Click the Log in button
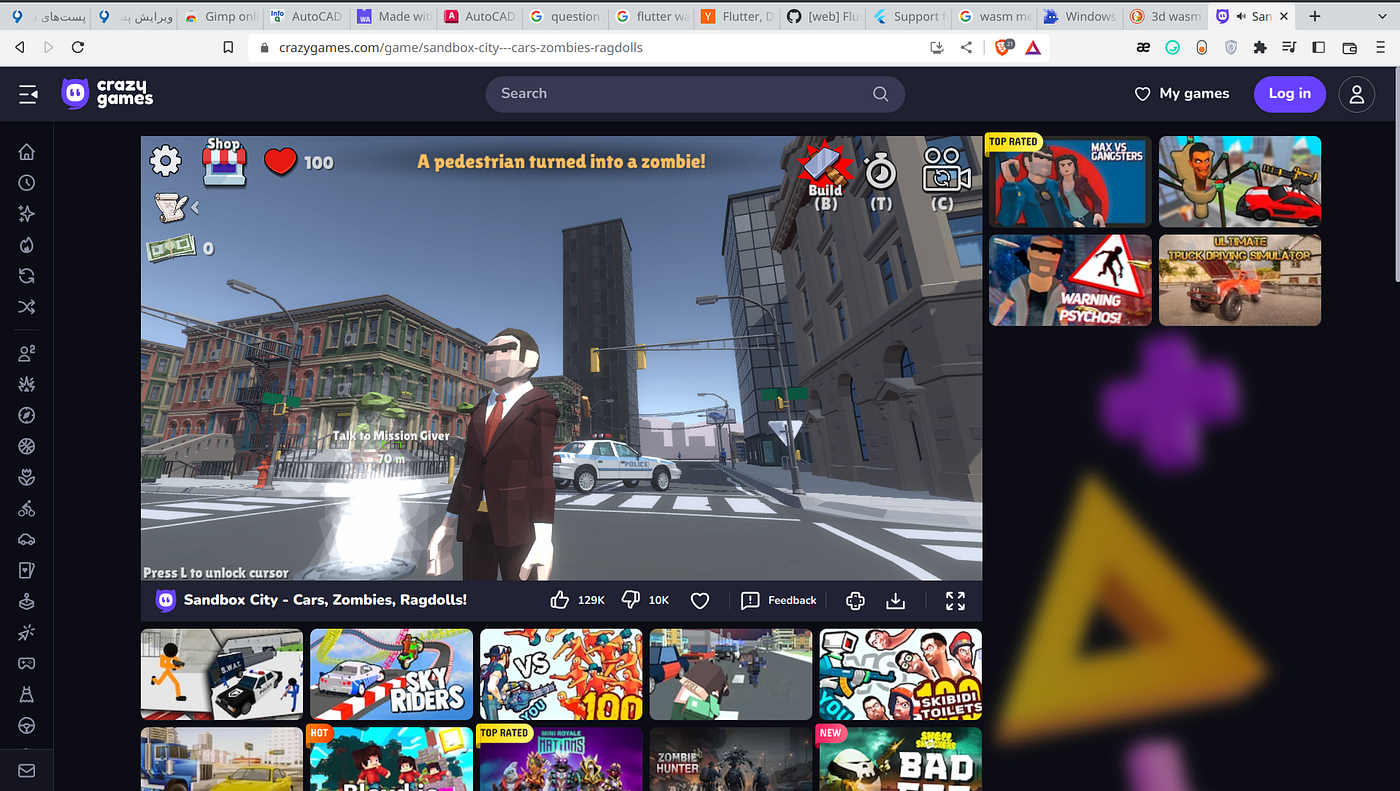This screenshot has height=791, width=1400. (1289, 94)
